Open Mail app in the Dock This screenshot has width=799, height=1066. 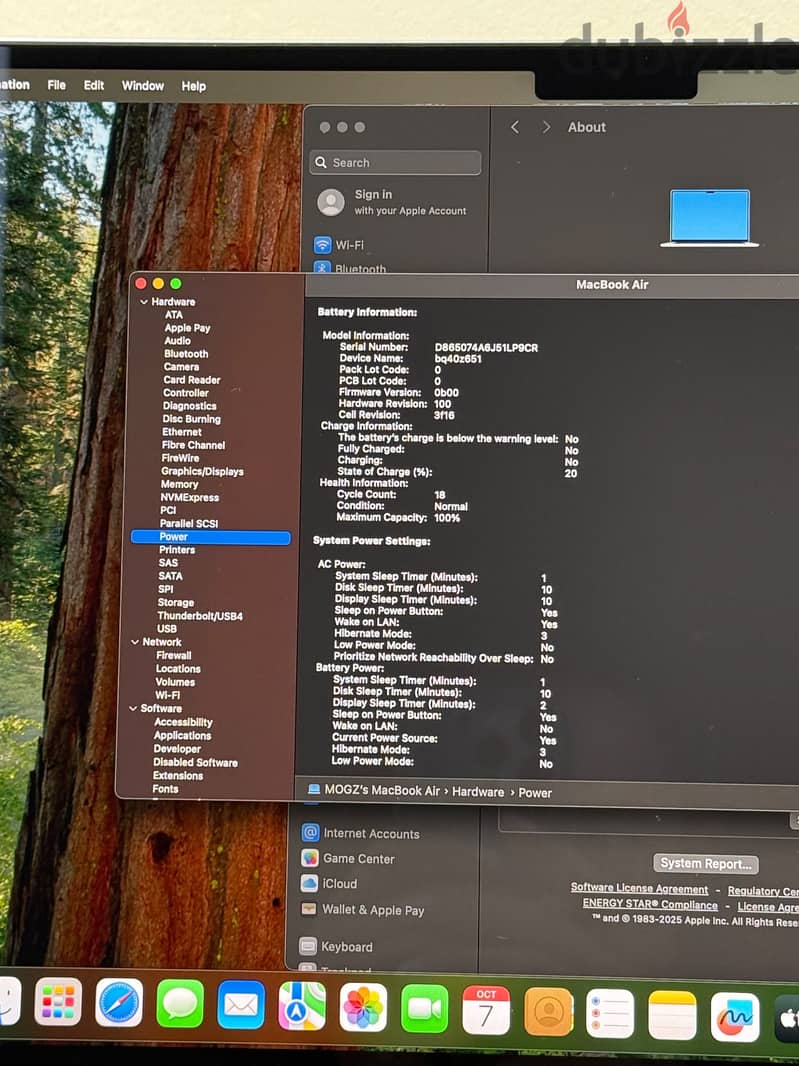tap(241, 1005)
